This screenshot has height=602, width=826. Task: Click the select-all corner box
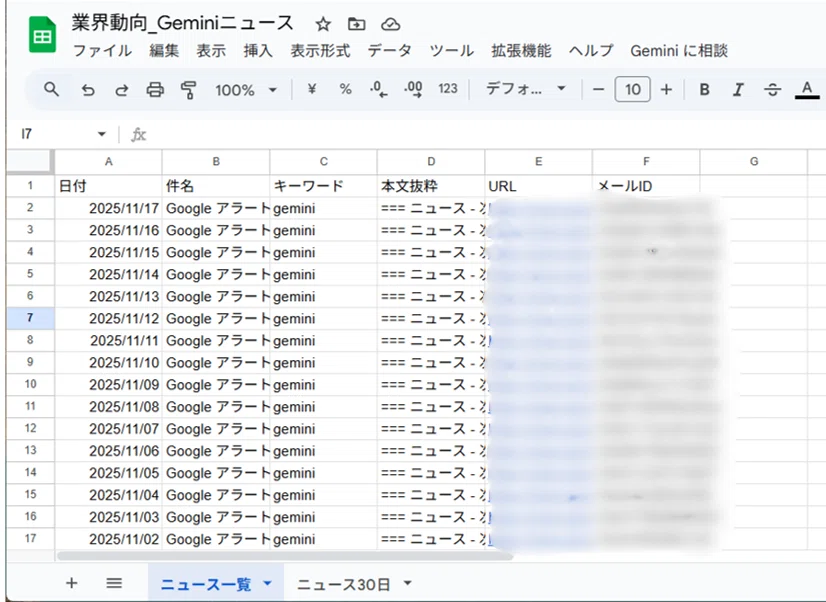pos(30,162)
